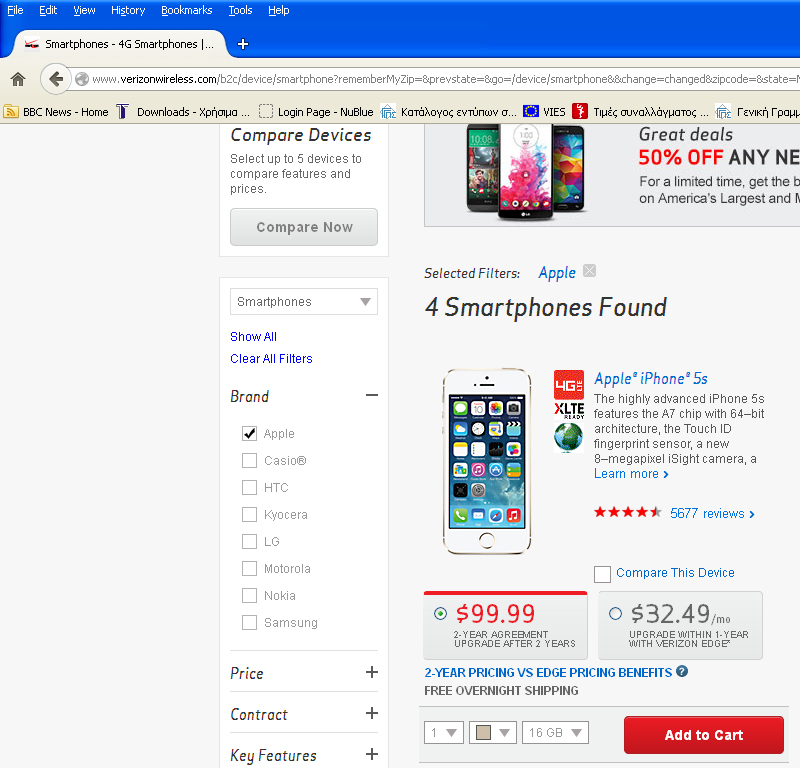This screenshot has width=800, height=768.
Task: Go back with the browser back arrow
Action: 56,79
